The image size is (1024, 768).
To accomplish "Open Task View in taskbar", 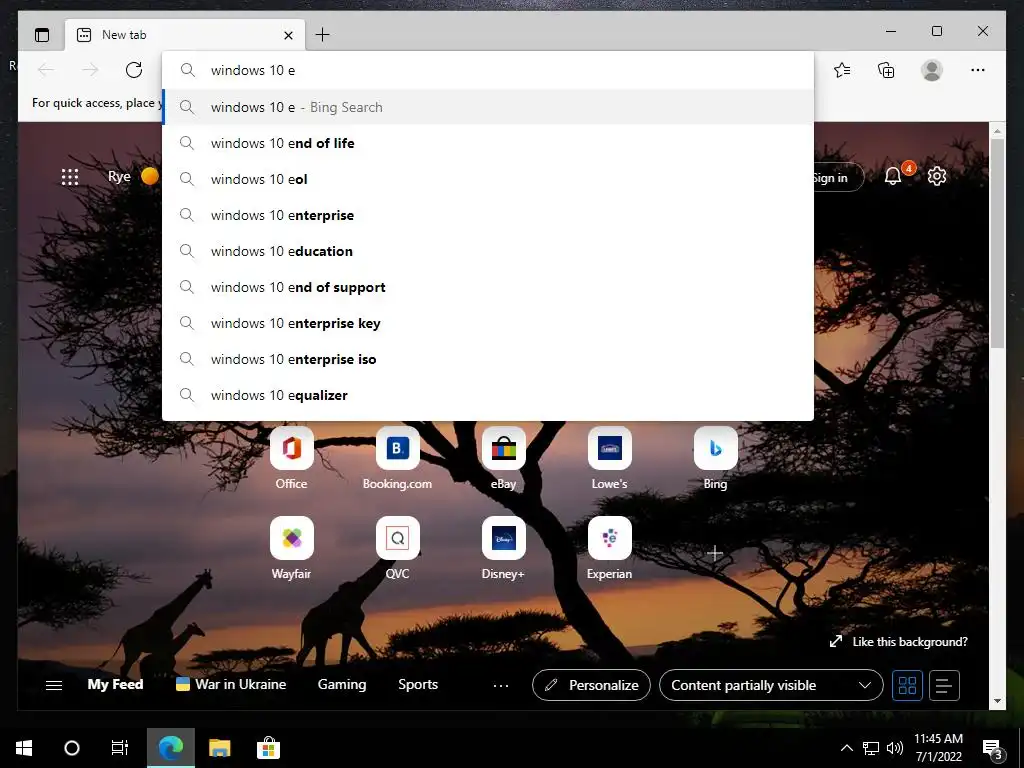I will pos(120,748).
